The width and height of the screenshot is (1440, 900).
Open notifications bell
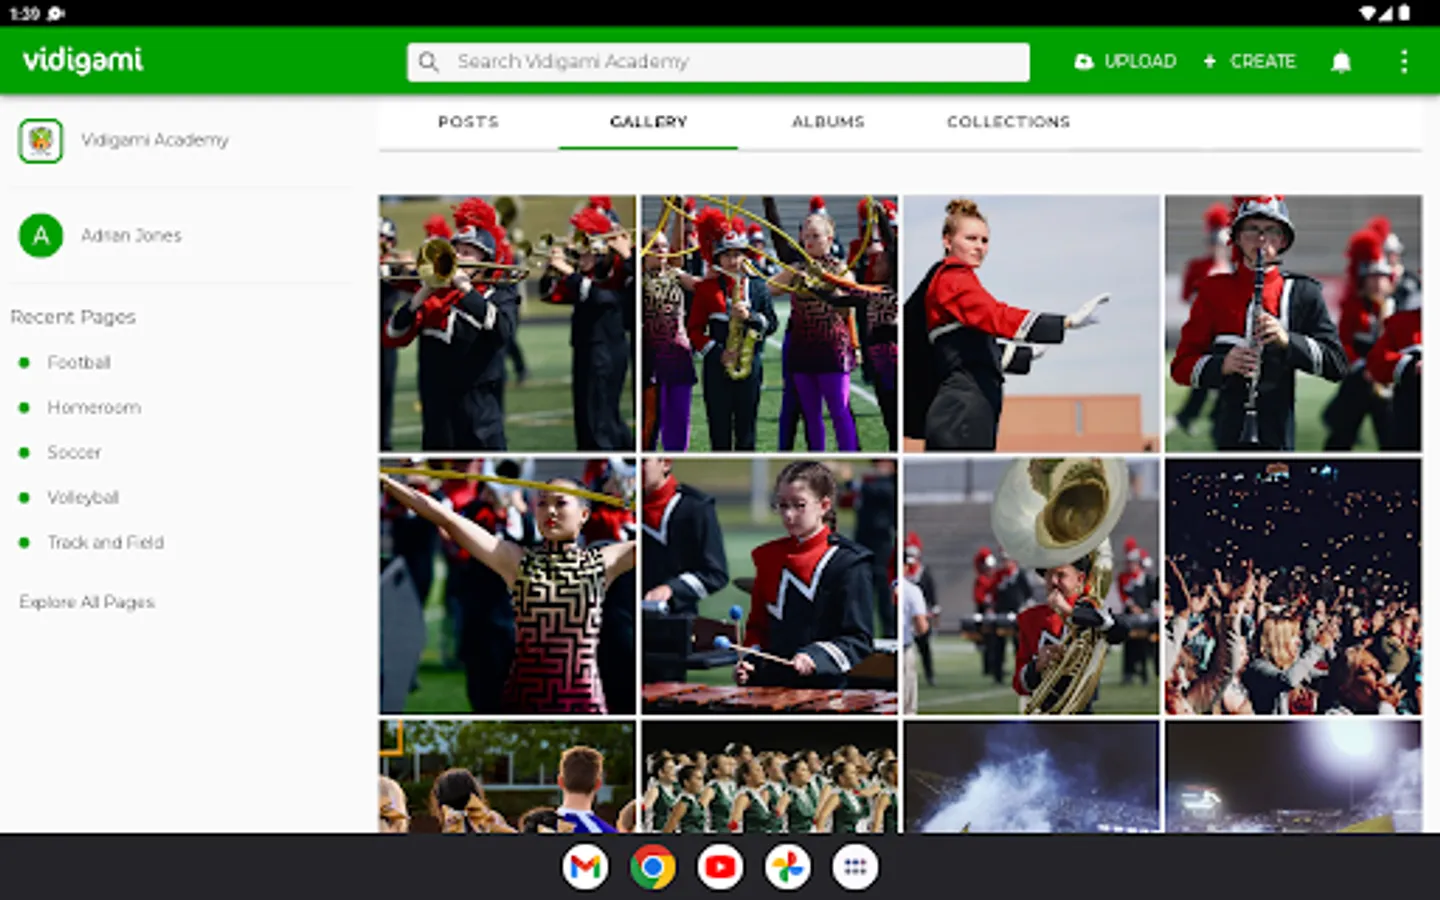point(1341,62)
